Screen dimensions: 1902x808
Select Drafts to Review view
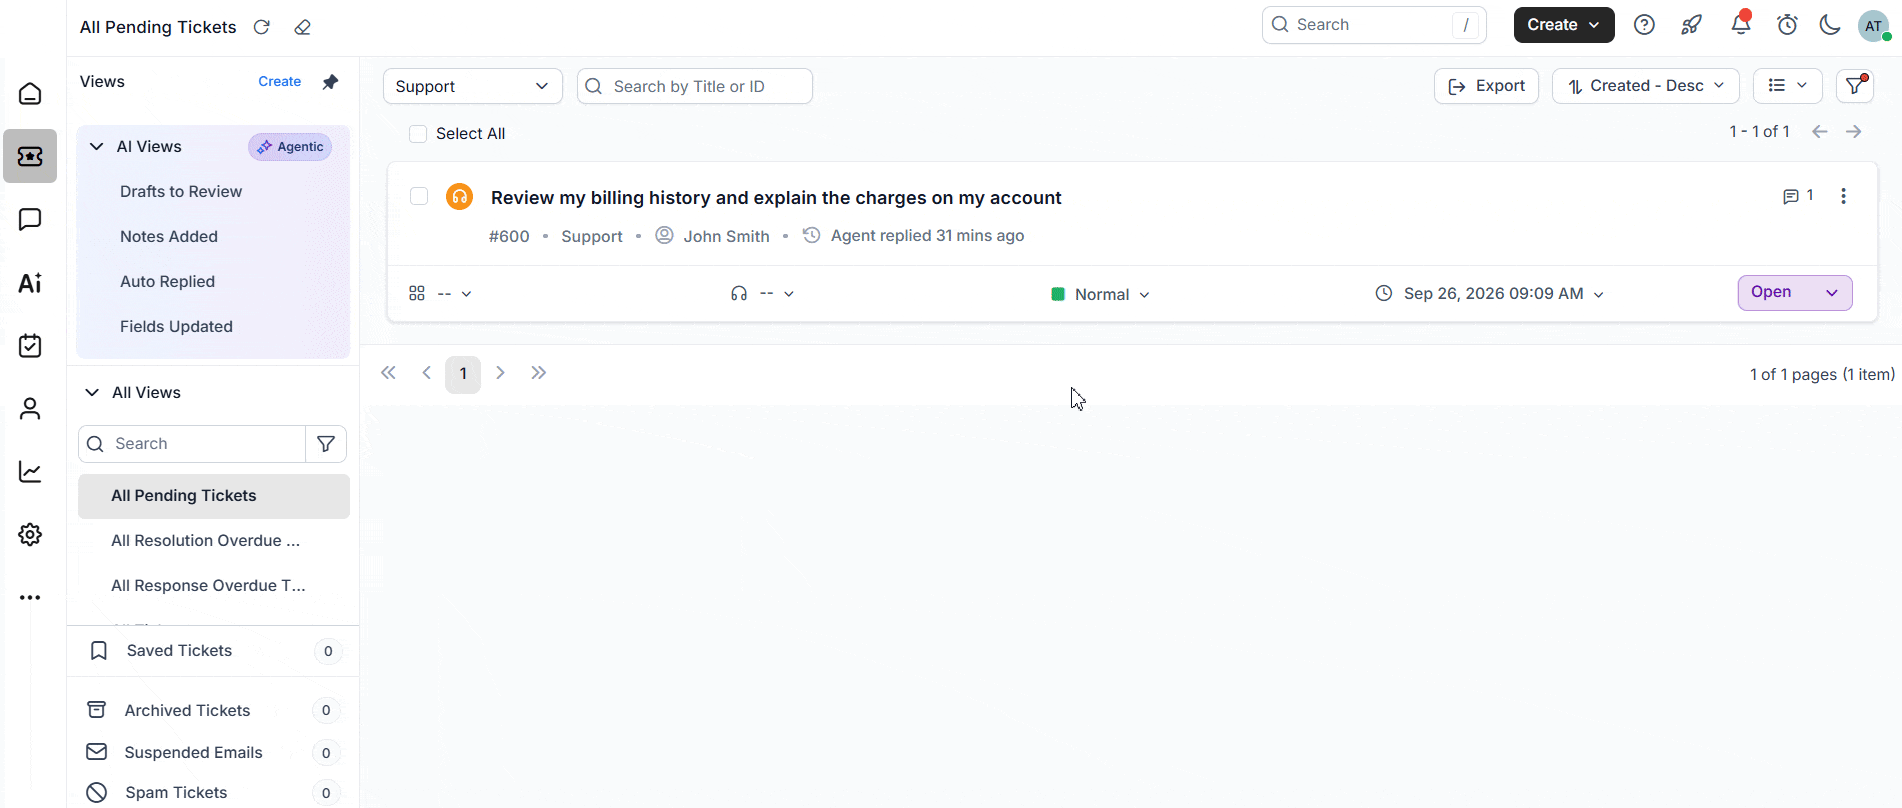coord(181,192)
